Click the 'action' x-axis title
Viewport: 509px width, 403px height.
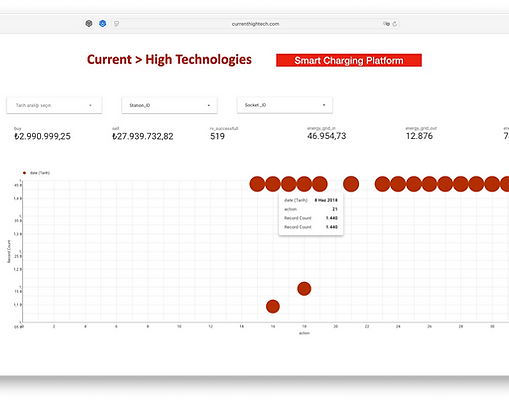(304, 333)
